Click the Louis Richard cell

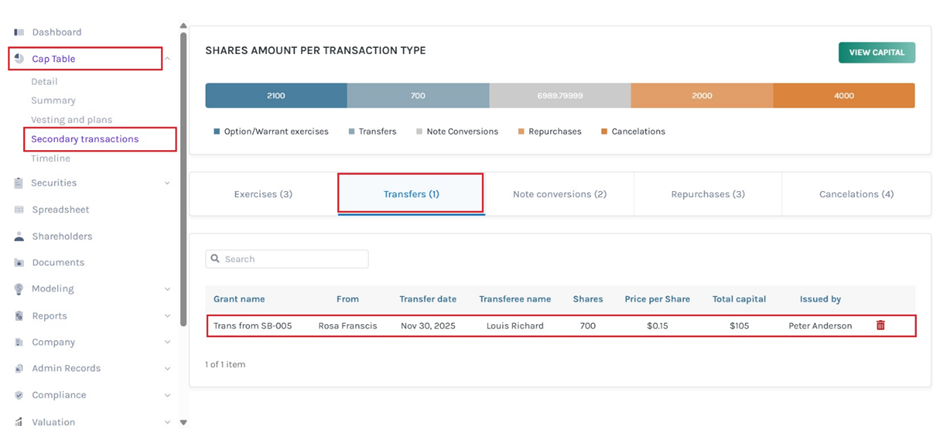[515, 326]
